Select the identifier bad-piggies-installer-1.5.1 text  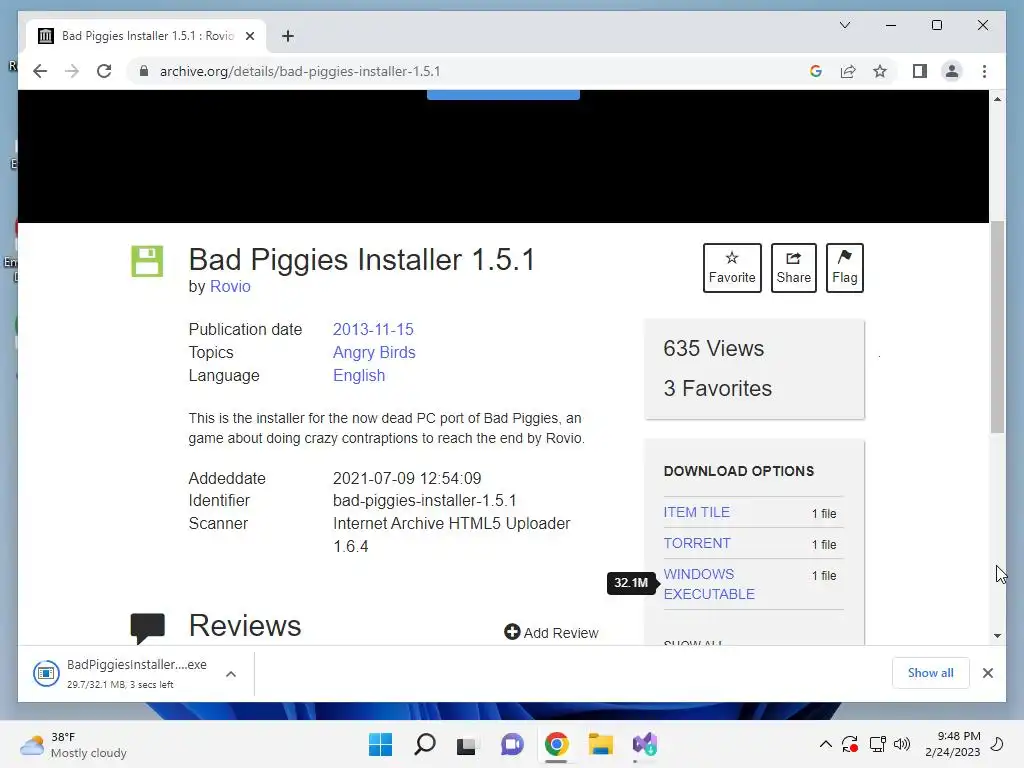[424, 500]
